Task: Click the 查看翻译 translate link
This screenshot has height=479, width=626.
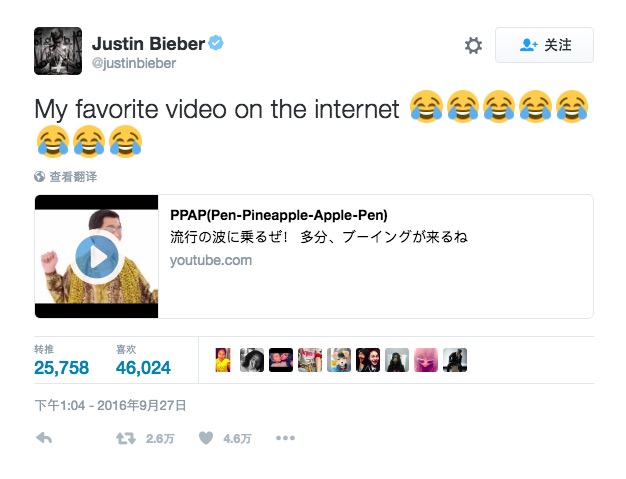Action: click(x=73, y=176)
